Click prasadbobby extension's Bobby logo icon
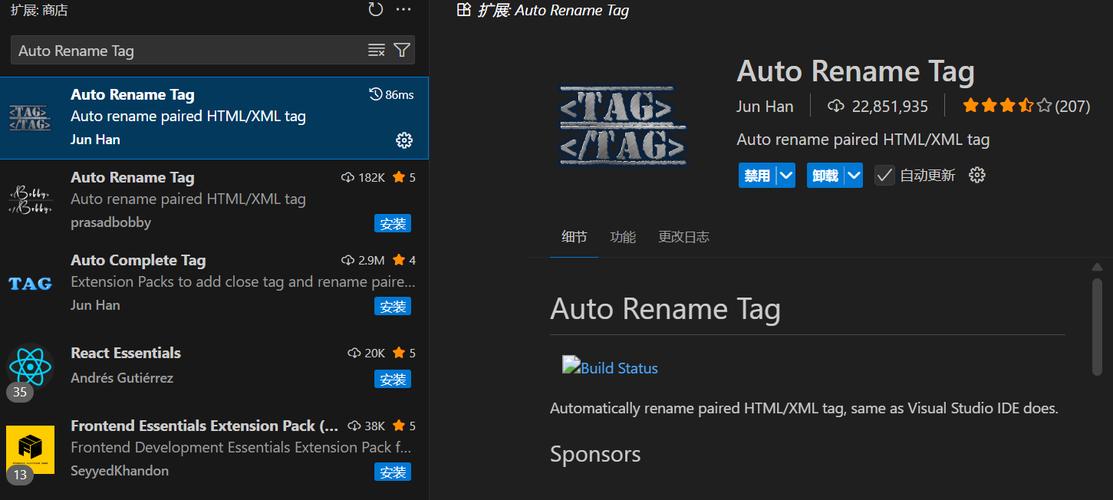This screenshot has width=1113, height=500. coord(30,201)
